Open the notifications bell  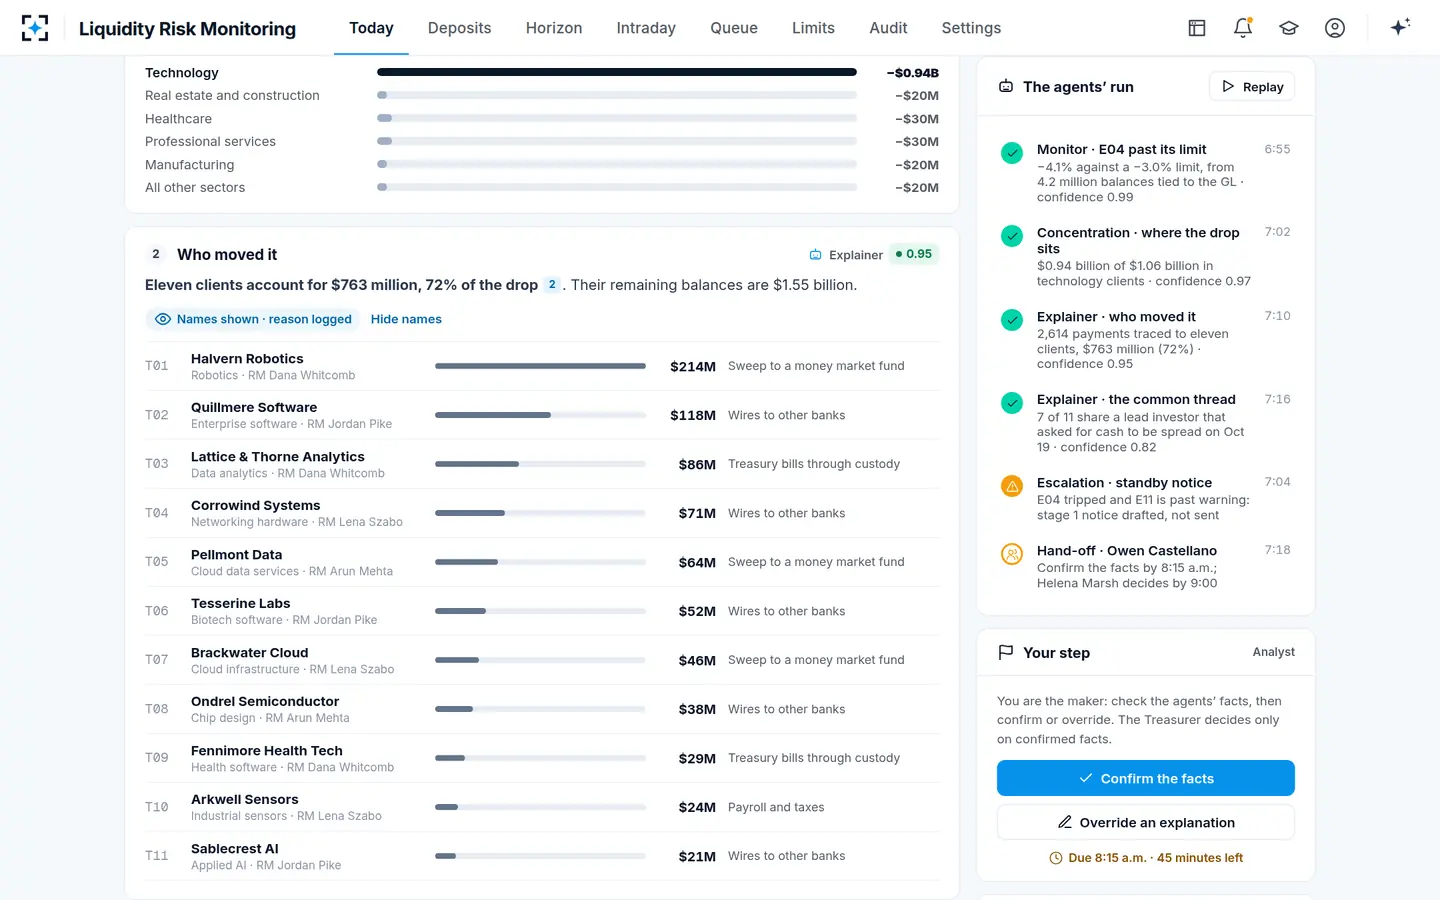click(1243, 28)
